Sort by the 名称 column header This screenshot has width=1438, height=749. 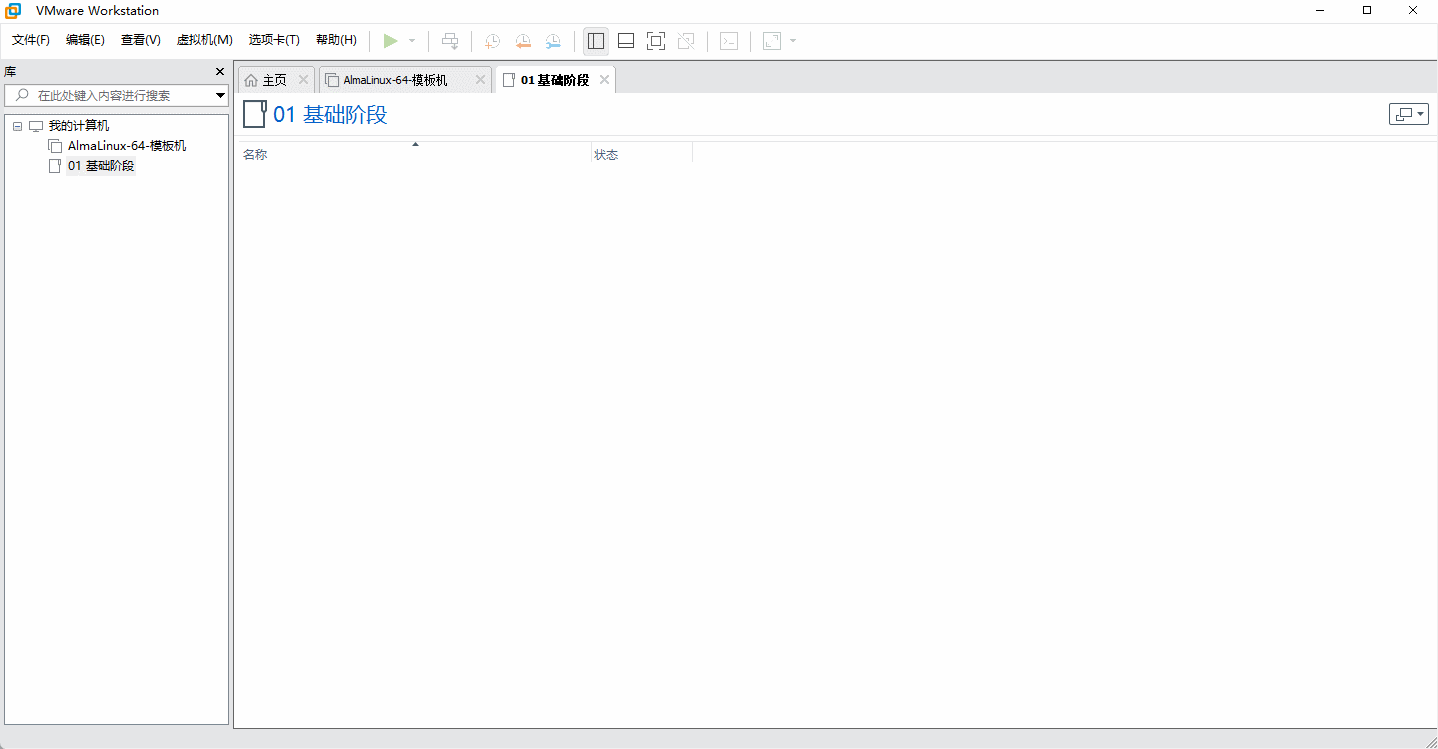[255, 155]
